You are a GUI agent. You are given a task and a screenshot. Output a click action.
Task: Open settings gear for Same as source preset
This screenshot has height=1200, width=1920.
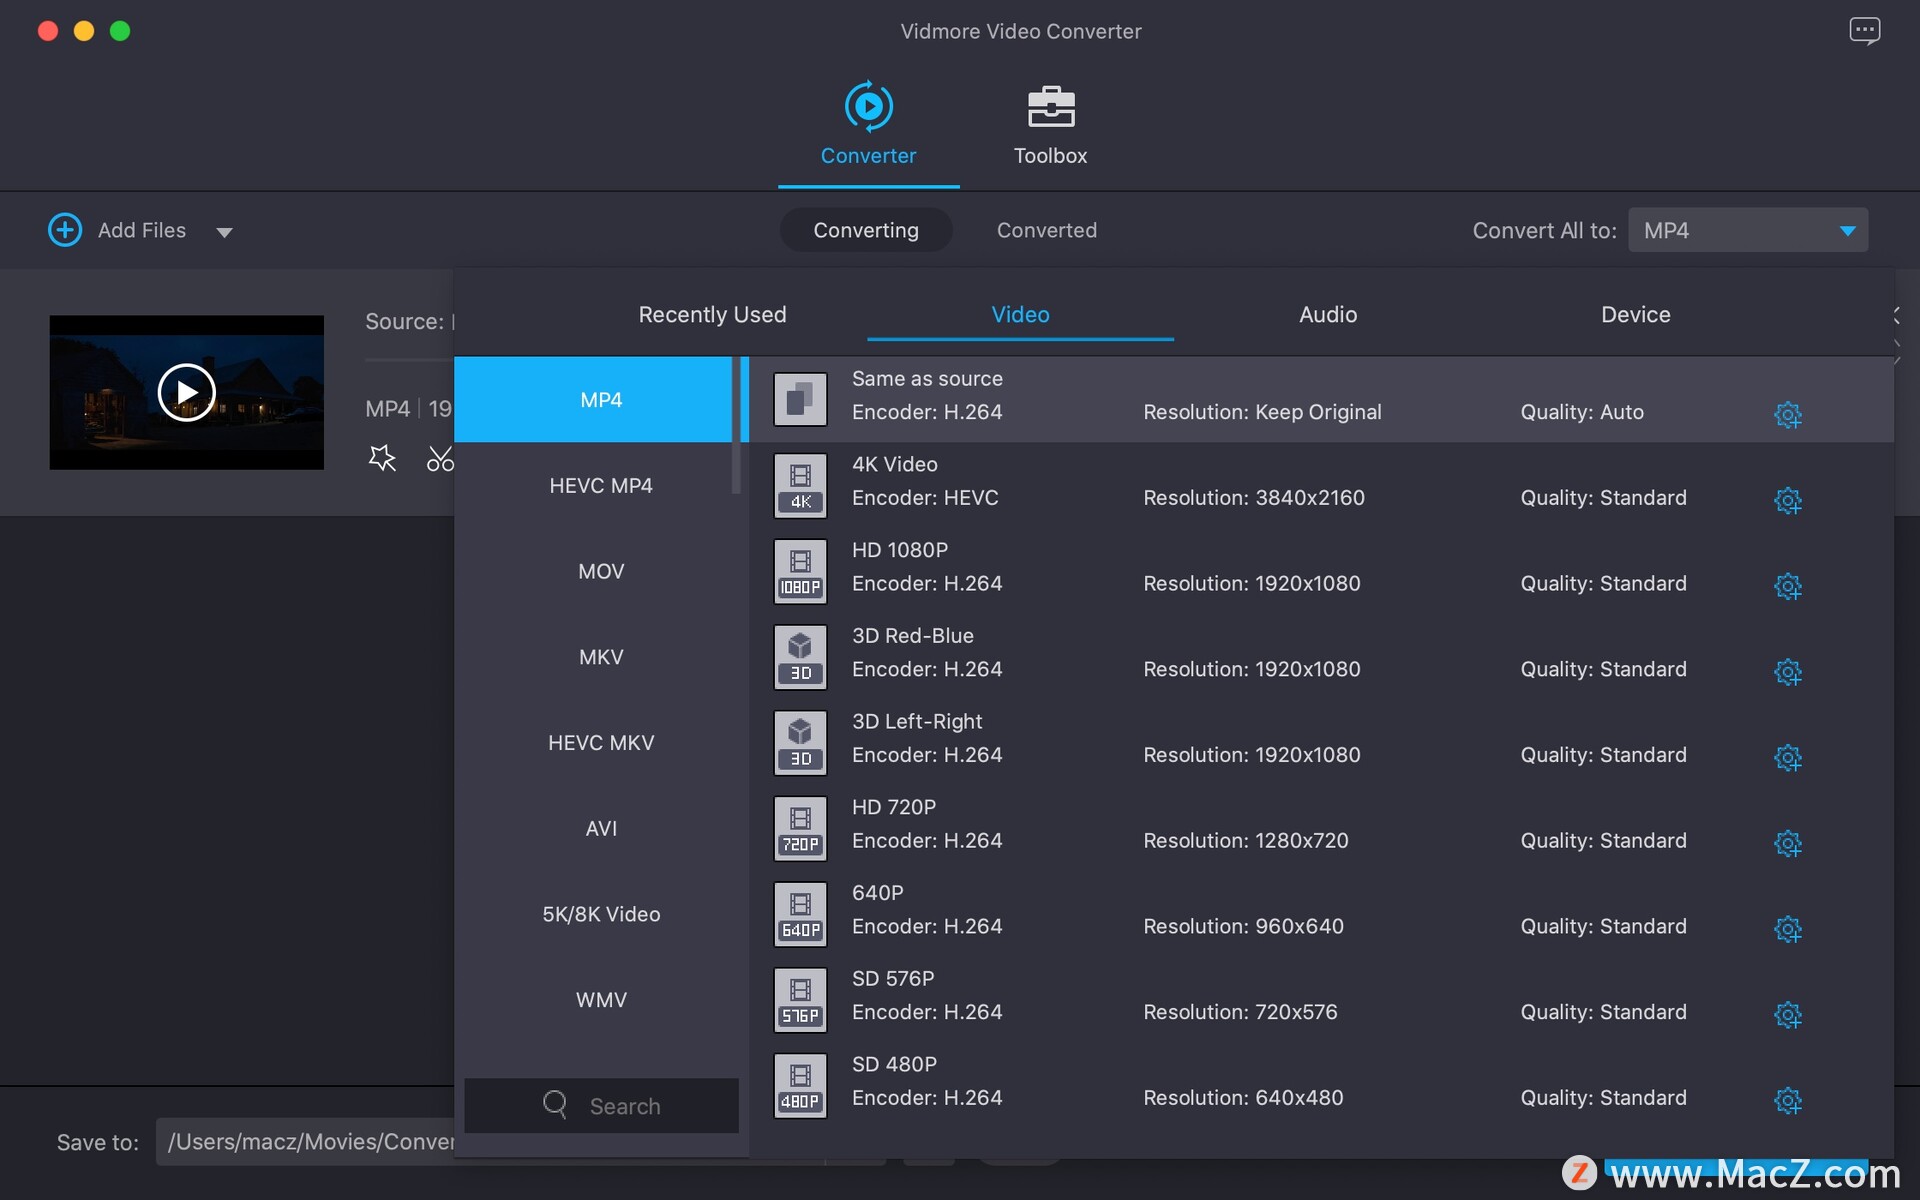[1788, 415]
